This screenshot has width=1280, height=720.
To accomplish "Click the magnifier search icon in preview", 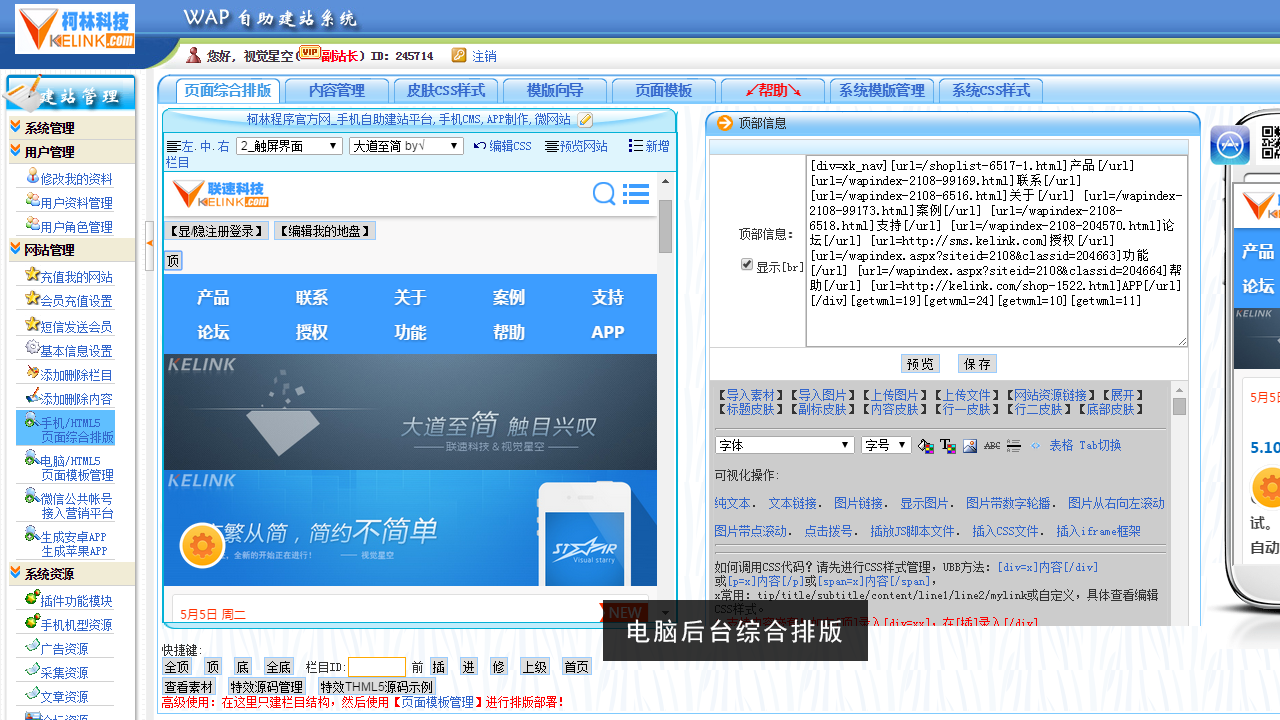I will point(604,194).
